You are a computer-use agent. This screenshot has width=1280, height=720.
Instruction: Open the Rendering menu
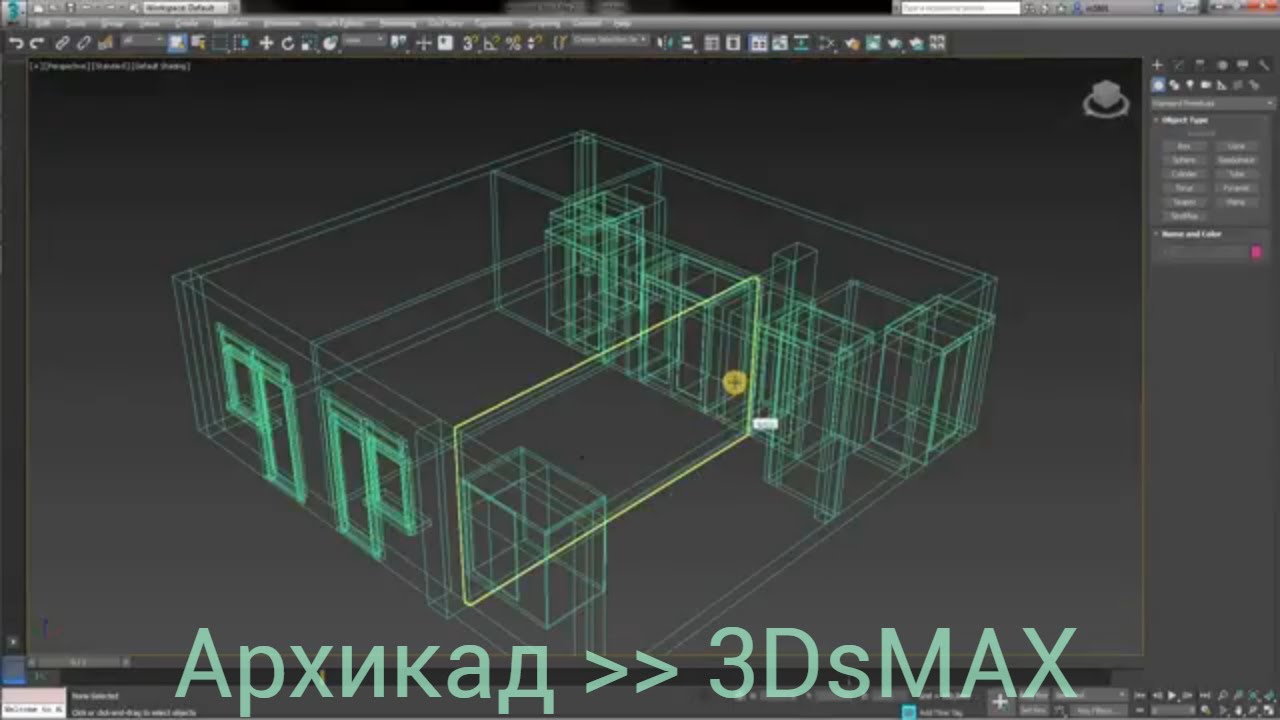pyautogui.click(x=398, y=24)
